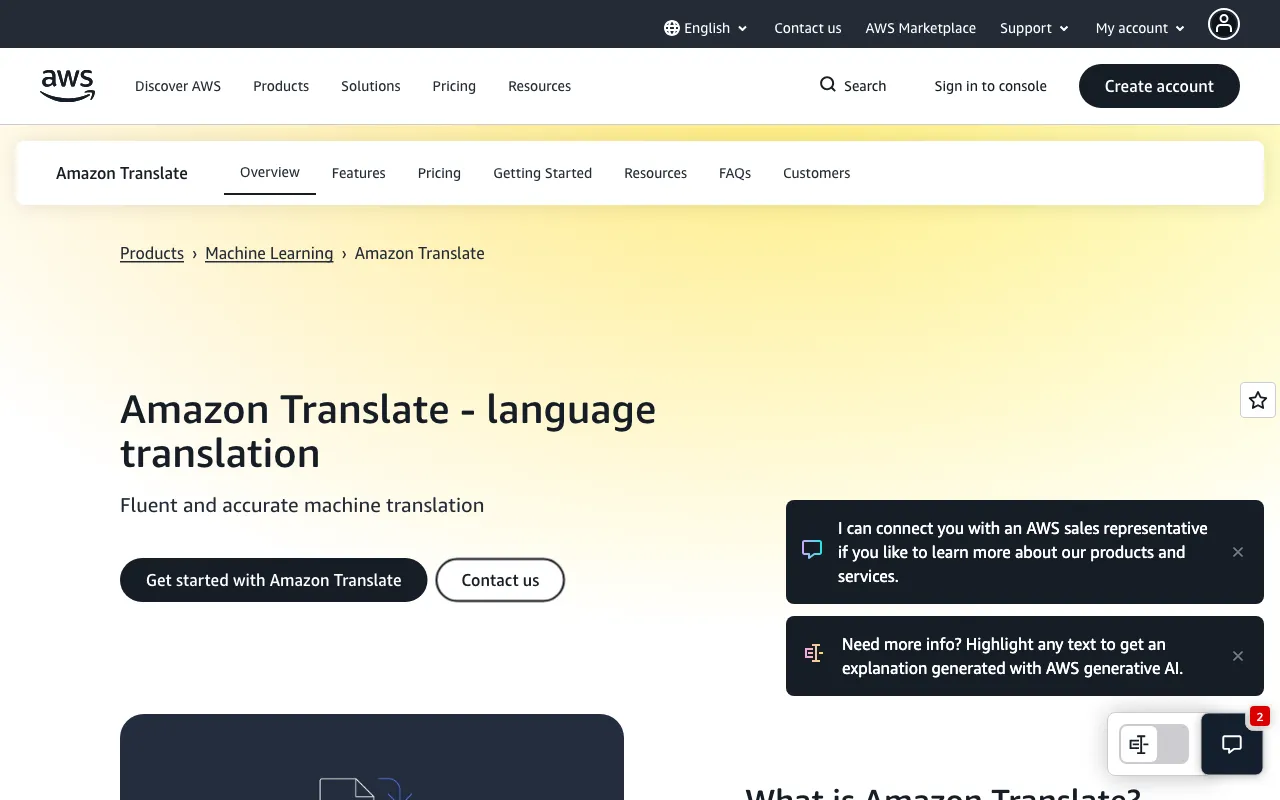This screenshot has width=1280, height=800.
Task: Click the generative AI explanation icon
Action: (814, 655)
